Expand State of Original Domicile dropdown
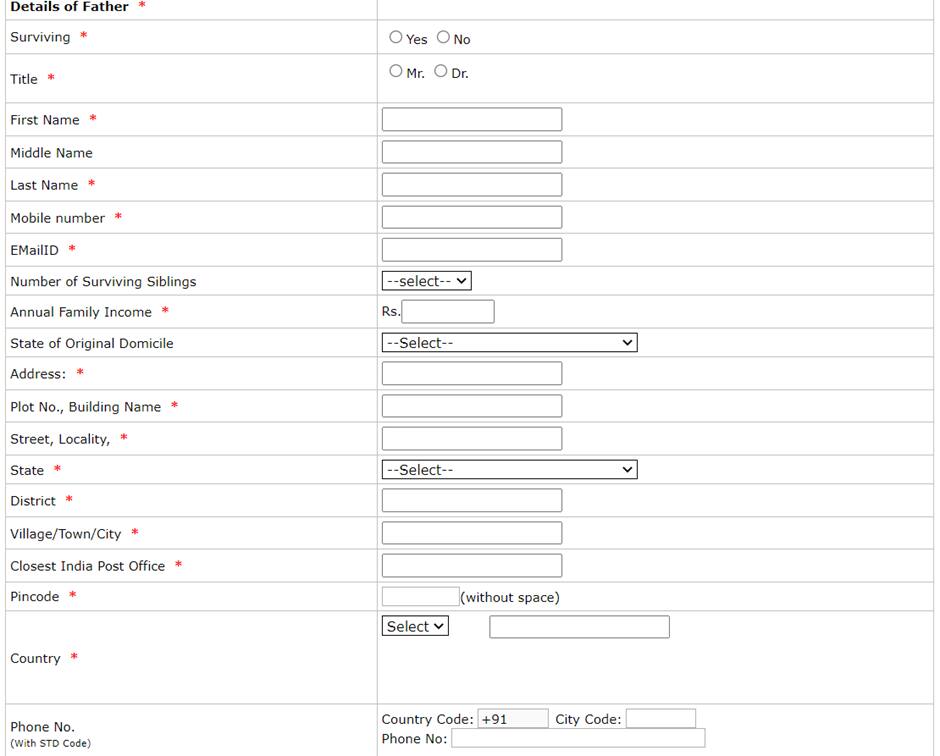940x756 pixels. click(509, 343)
